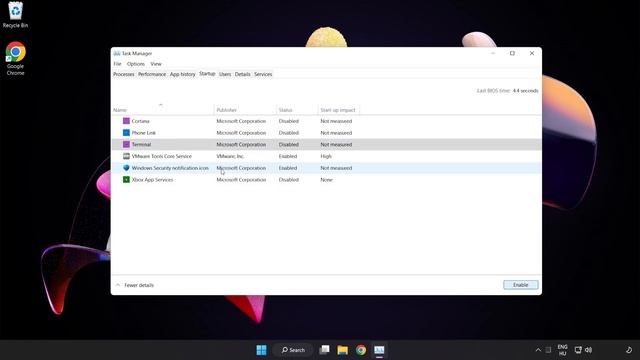This screenshot has height=360, width=640.
Task: Close the Task Manager window
Action: point(532,53)
